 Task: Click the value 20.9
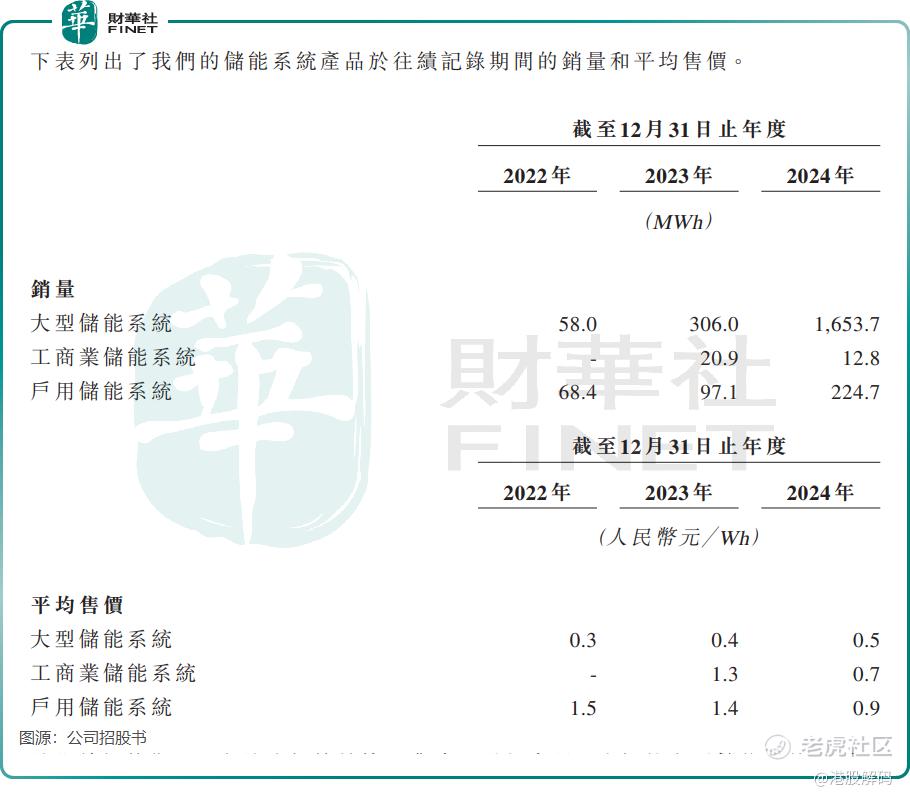[719, 358]
